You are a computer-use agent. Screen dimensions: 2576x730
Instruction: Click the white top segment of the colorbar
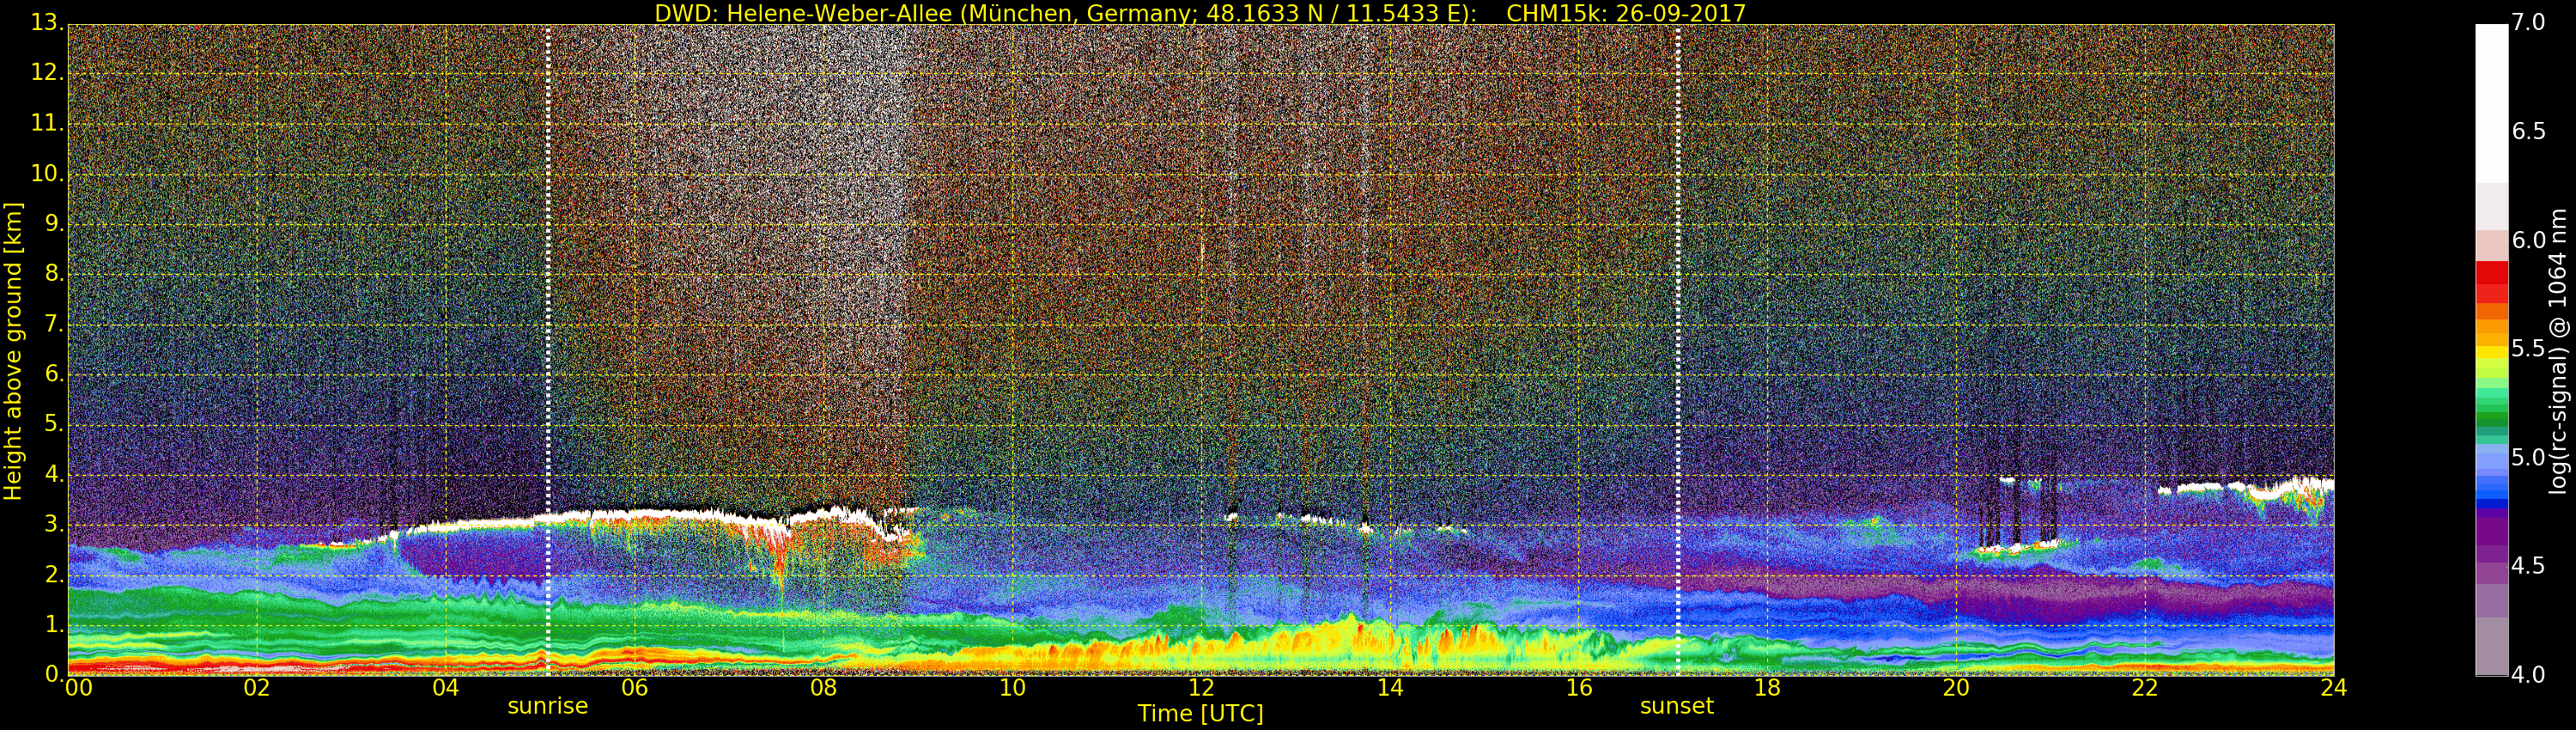pos(2491,103)
